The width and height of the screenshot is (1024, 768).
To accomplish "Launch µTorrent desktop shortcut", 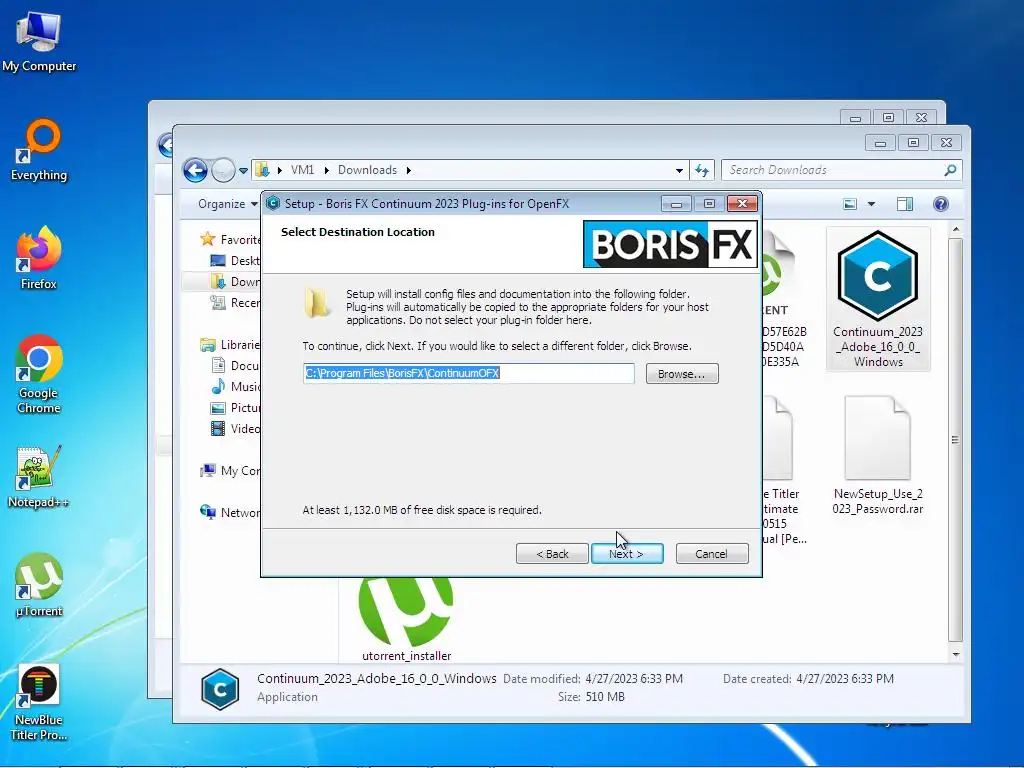I will click(39, 586).
